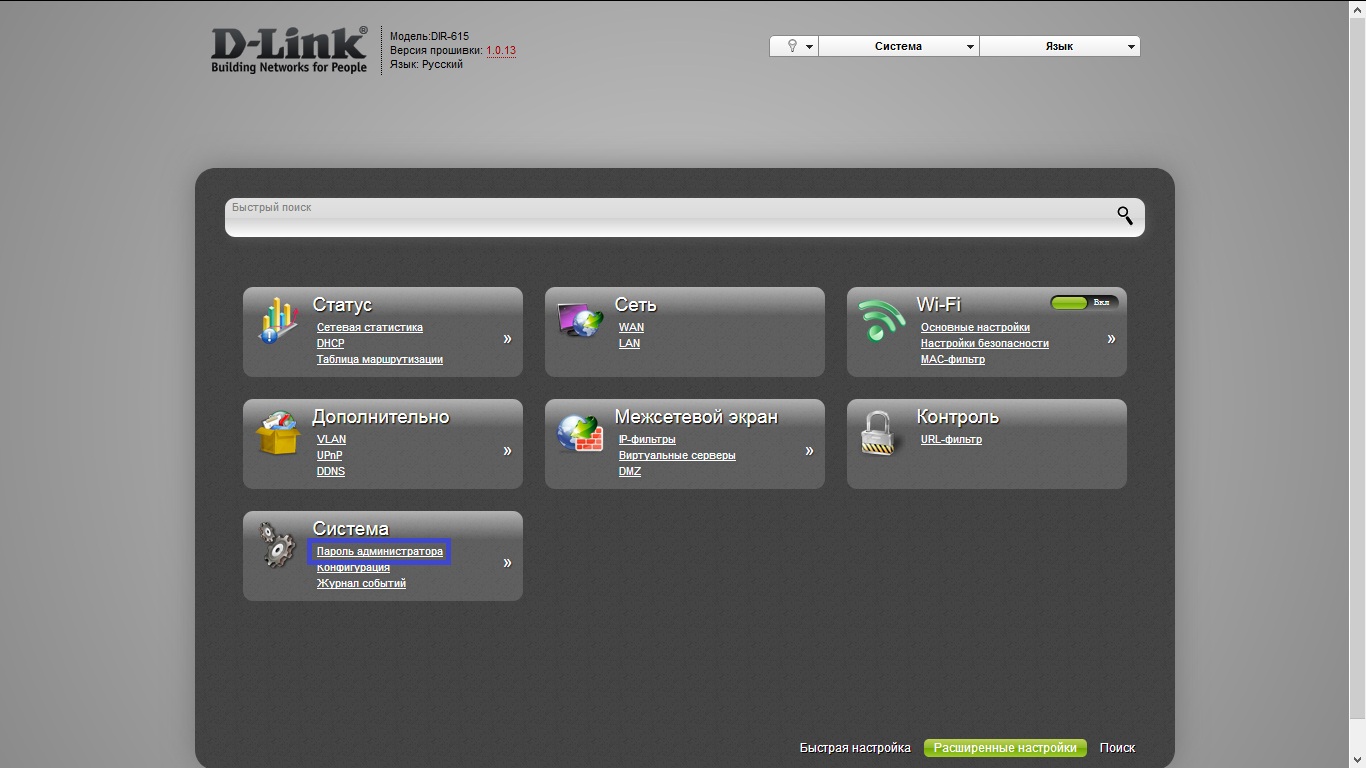The image size is (1366, 768).
Task: Click the Язык: Русский text
Action: coord(426,64)
